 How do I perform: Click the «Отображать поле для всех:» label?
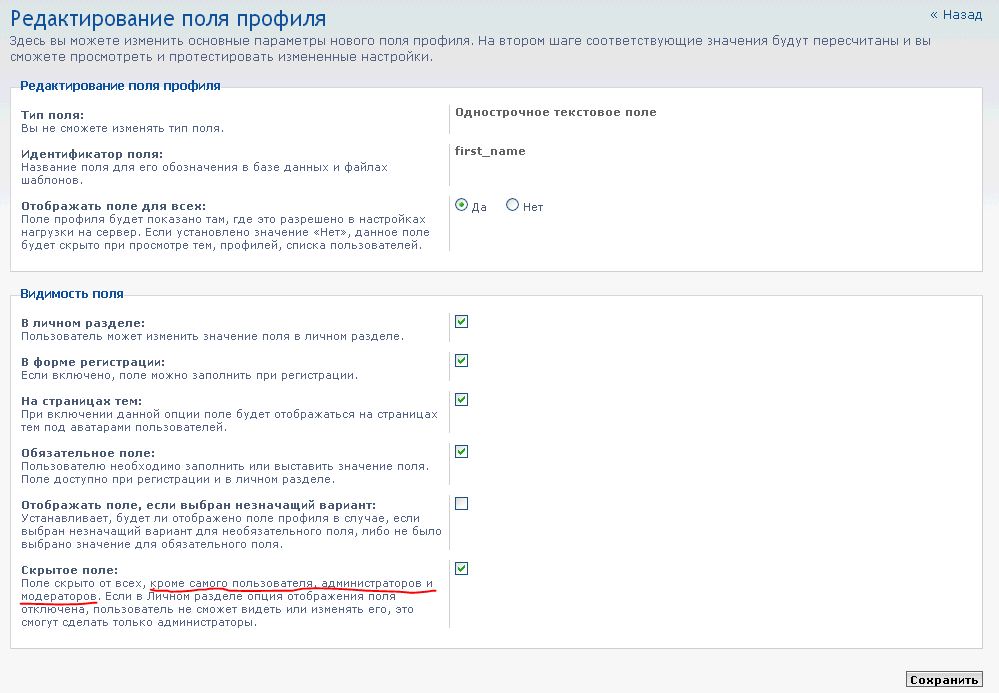[x=113, y=206]
